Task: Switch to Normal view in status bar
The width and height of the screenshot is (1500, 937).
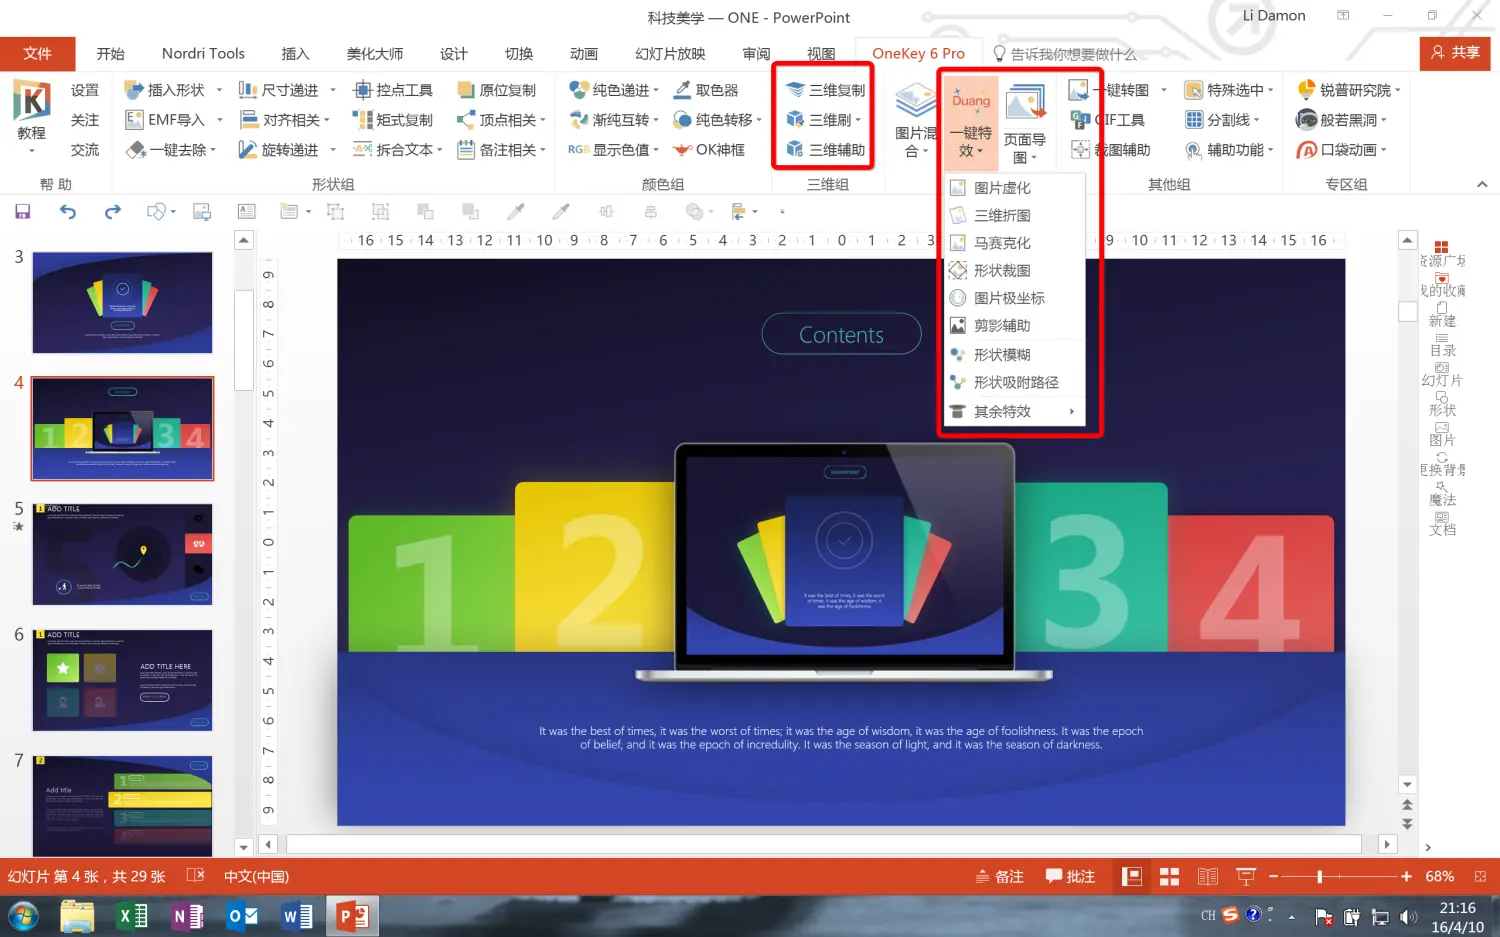Action: 1132,877
